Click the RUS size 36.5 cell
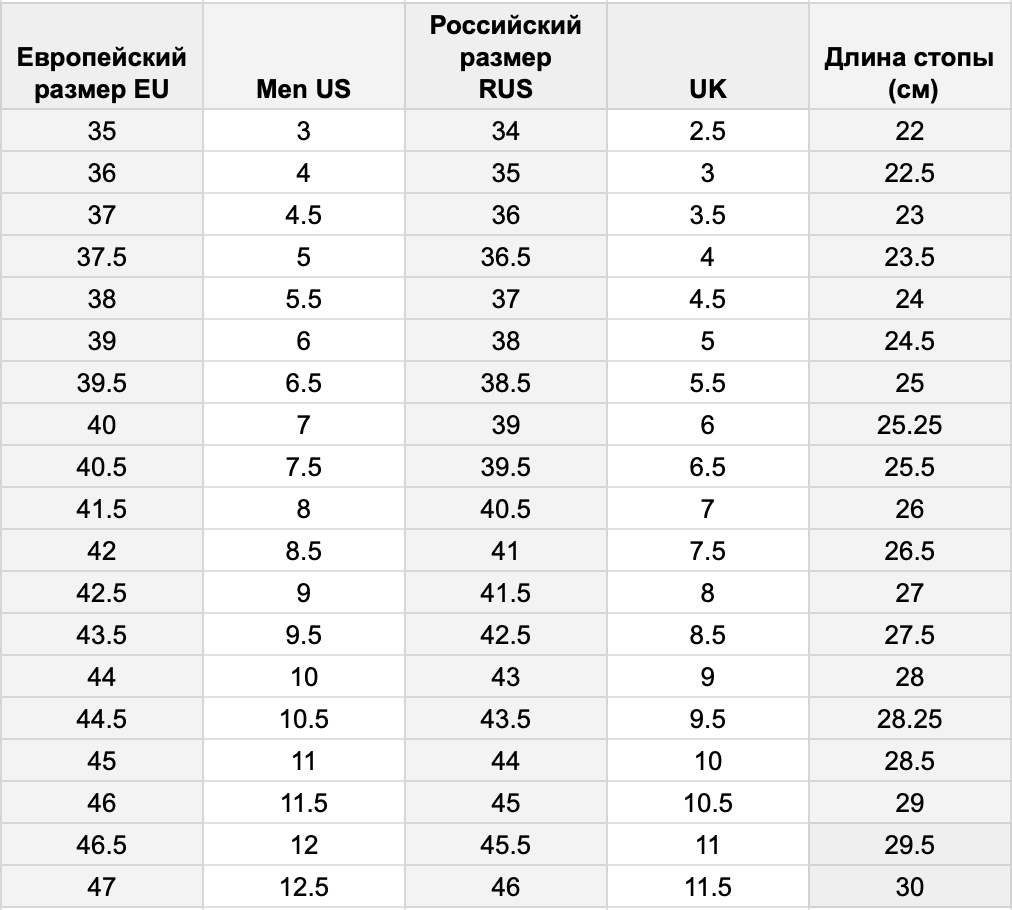 coord(506,257)
